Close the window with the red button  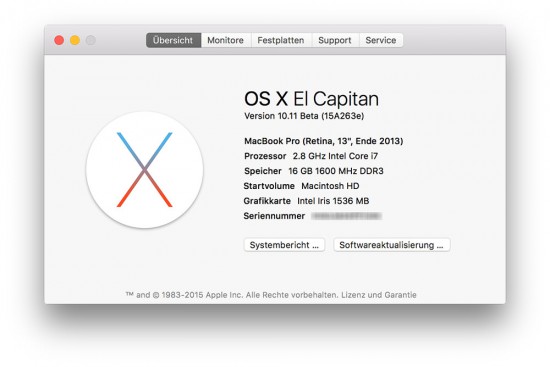59,40
